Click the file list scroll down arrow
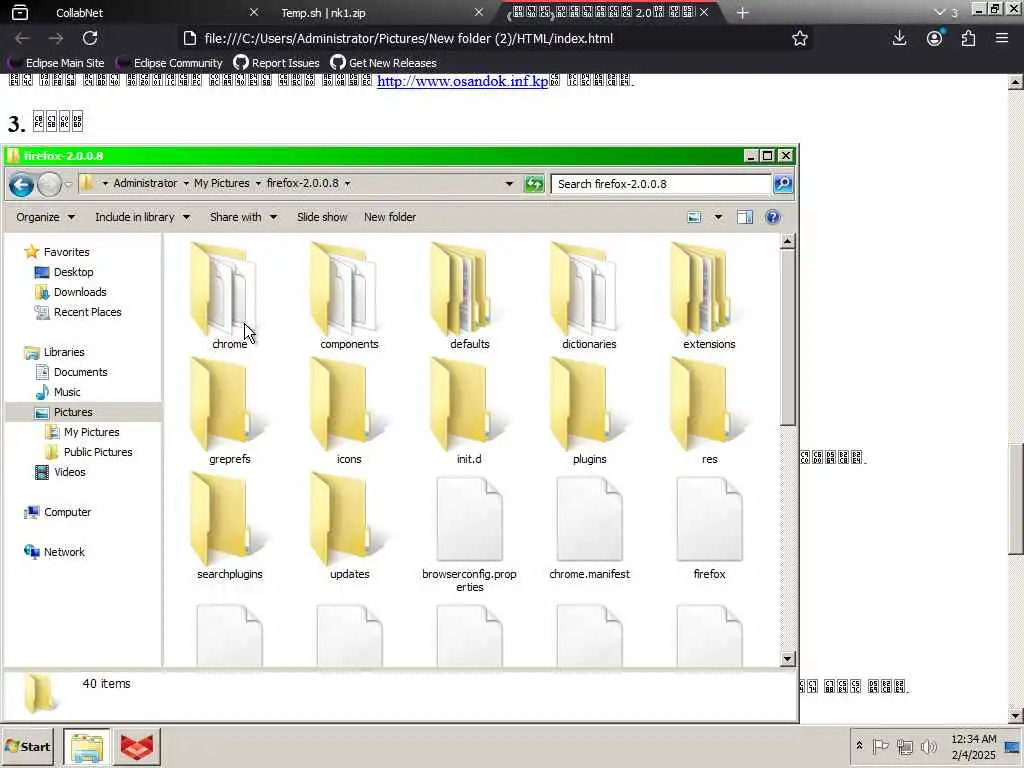This screenshot has height=768, width=1024. pyautogui.click(x=788, y=659)
